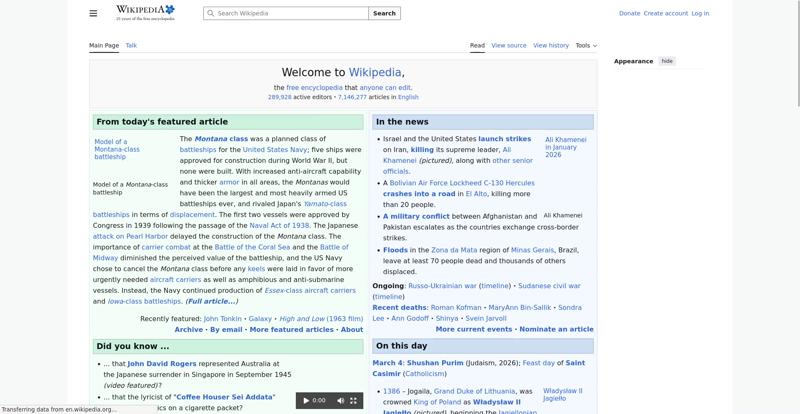Image resolution: width=800 pixels, height=414 pixels.
Task: Play the video in the player
Action: click(x=306, y=400)
